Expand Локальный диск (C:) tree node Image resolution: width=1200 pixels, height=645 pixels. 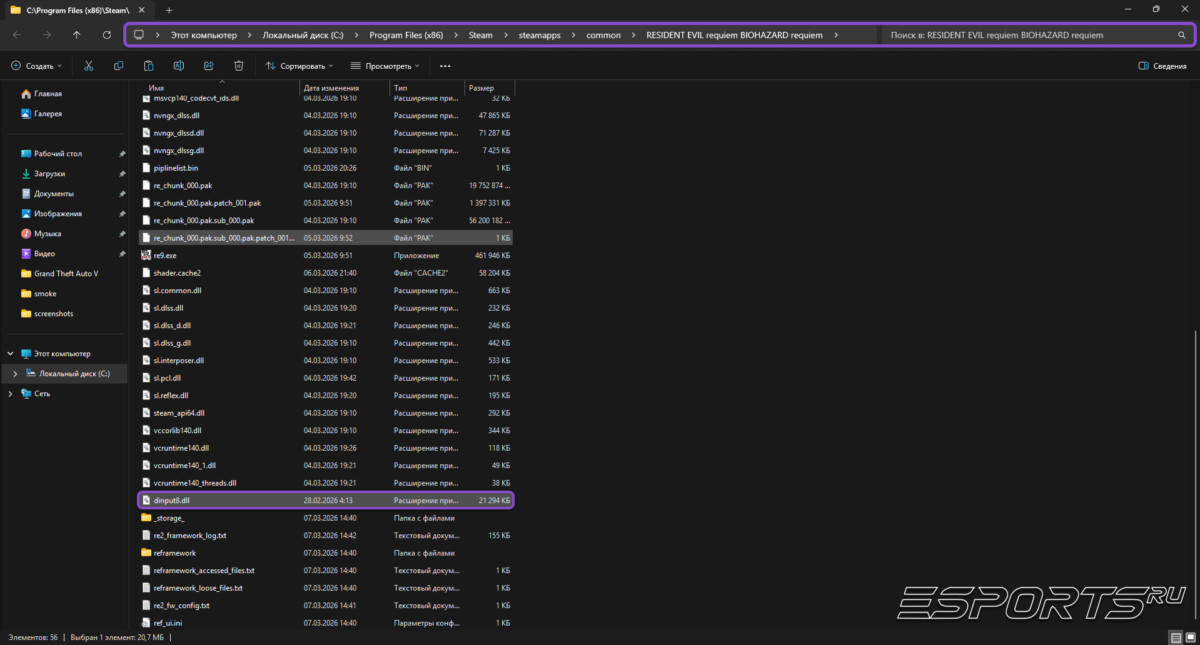pos(14,373)
